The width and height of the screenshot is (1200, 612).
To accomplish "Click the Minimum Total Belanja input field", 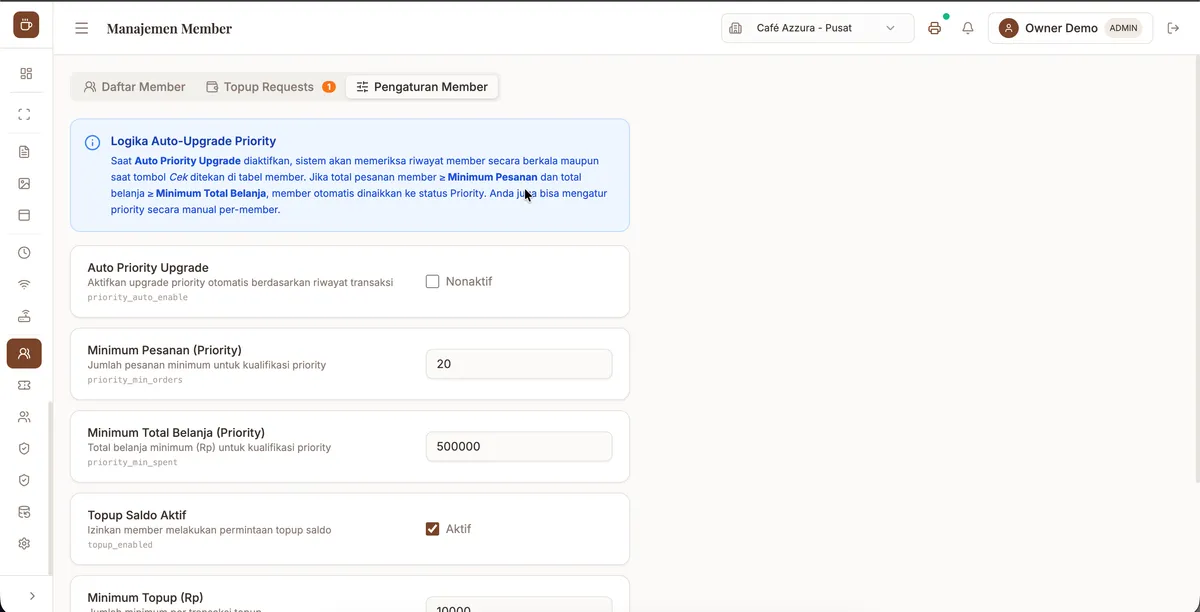I will point(519,446).
